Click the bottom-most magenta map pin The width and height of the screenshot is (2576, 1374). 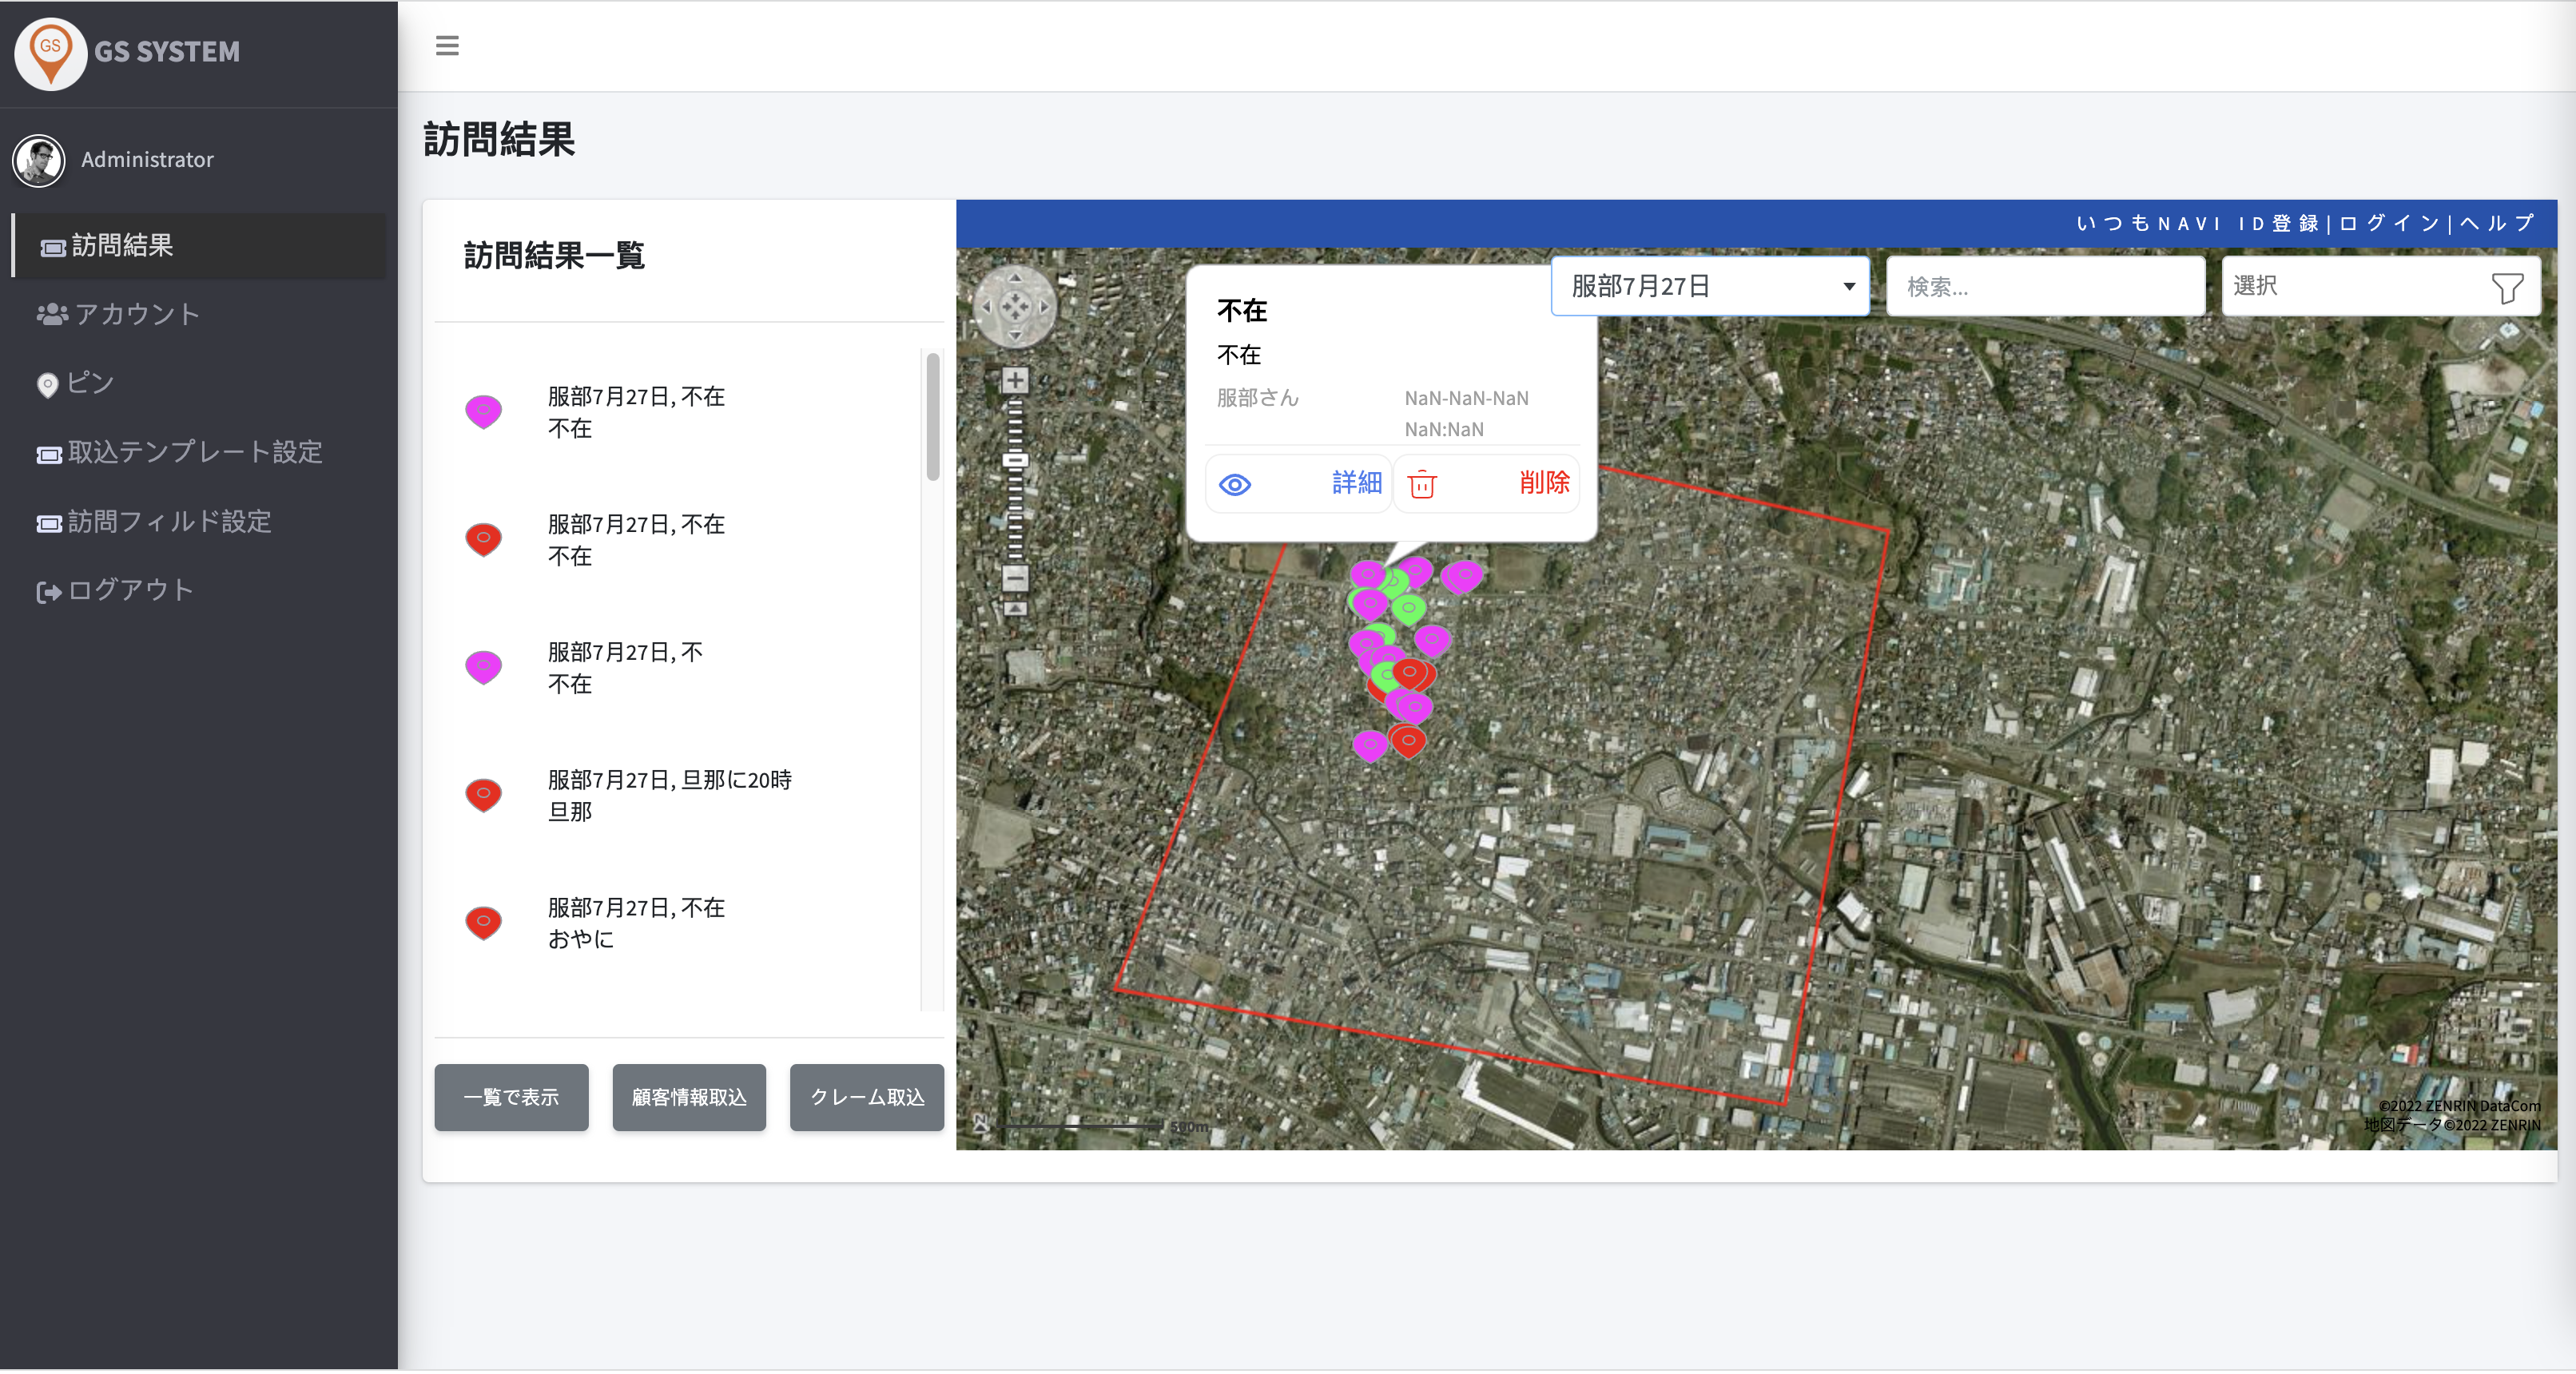pos(1370,746)
